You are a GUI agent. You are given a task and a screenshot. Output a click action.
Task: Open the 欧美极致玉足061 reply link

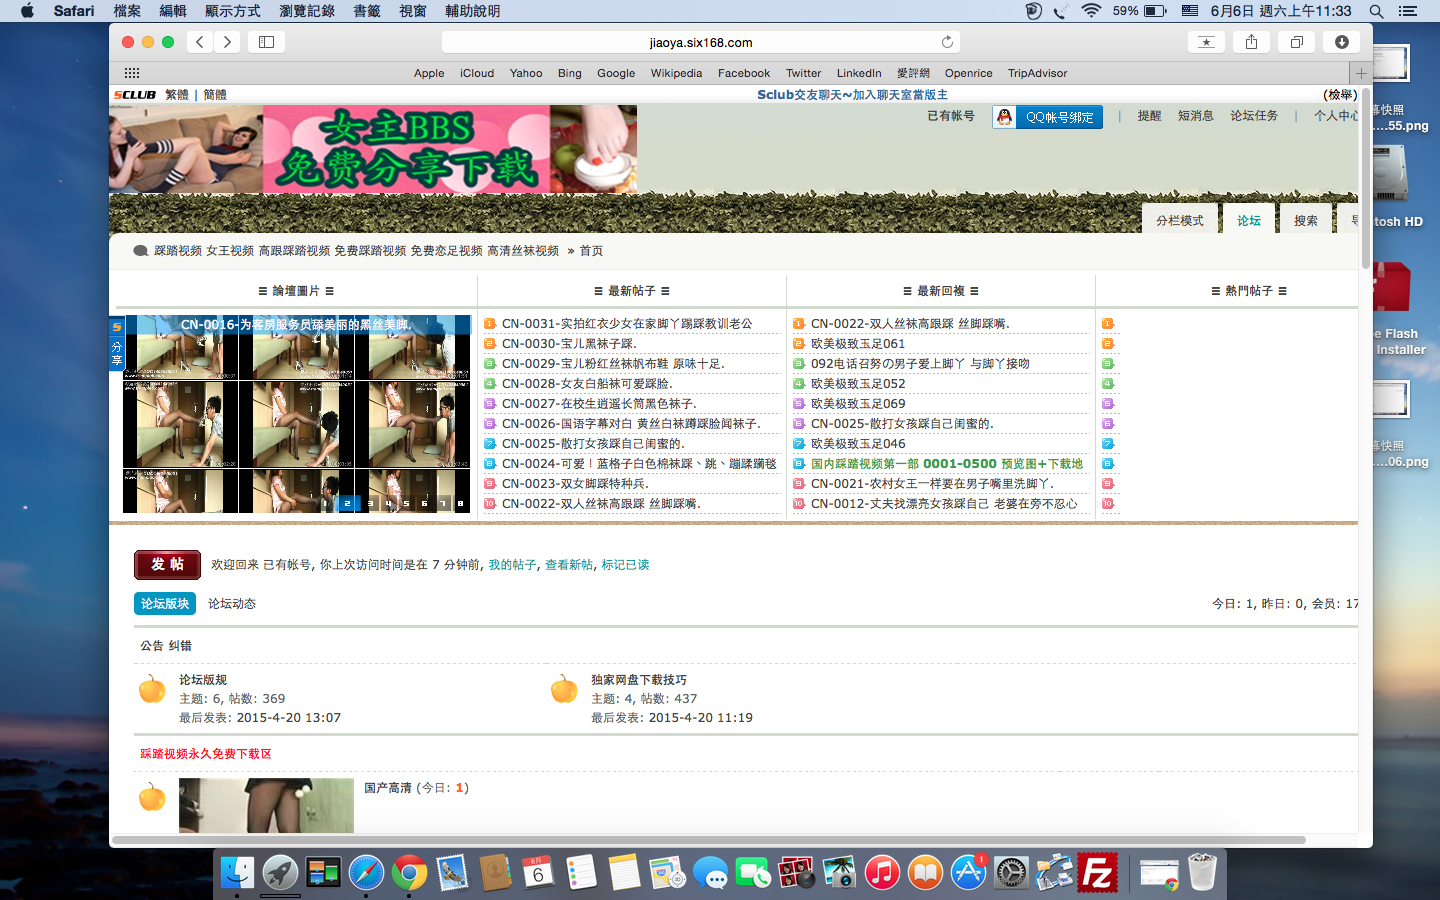[858, 344]
